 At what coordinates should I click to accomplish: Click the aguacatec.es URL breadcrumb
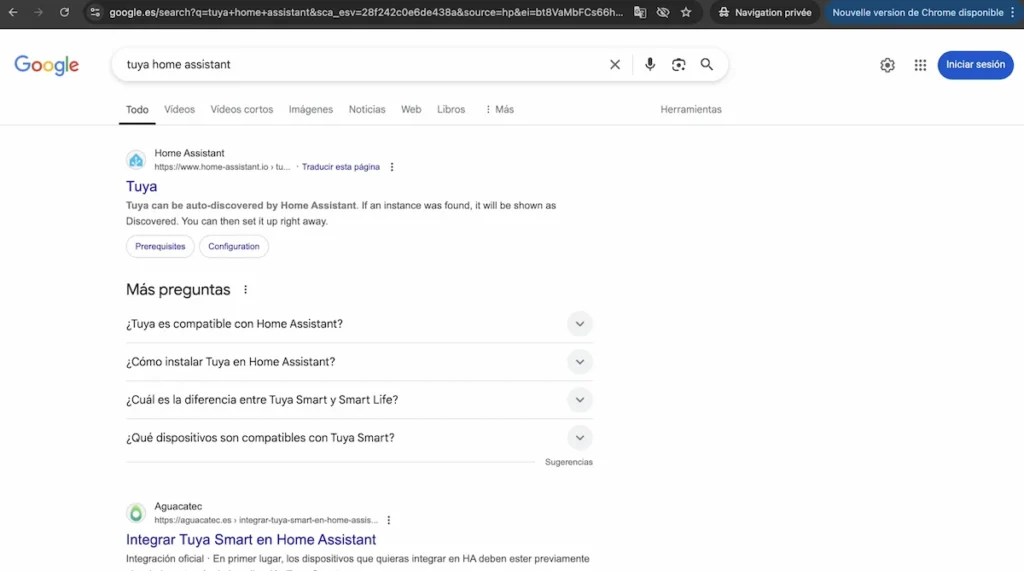(x=266, y=520)
